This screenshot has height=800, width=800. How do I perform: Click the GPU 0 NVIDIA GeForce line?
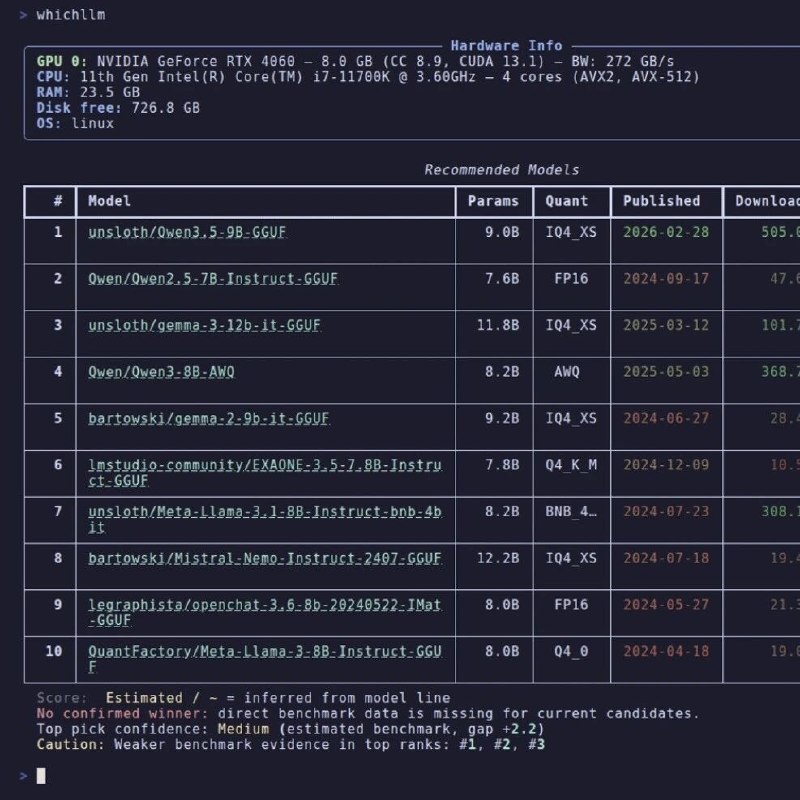pyautogui.click(x=355, y=62)
